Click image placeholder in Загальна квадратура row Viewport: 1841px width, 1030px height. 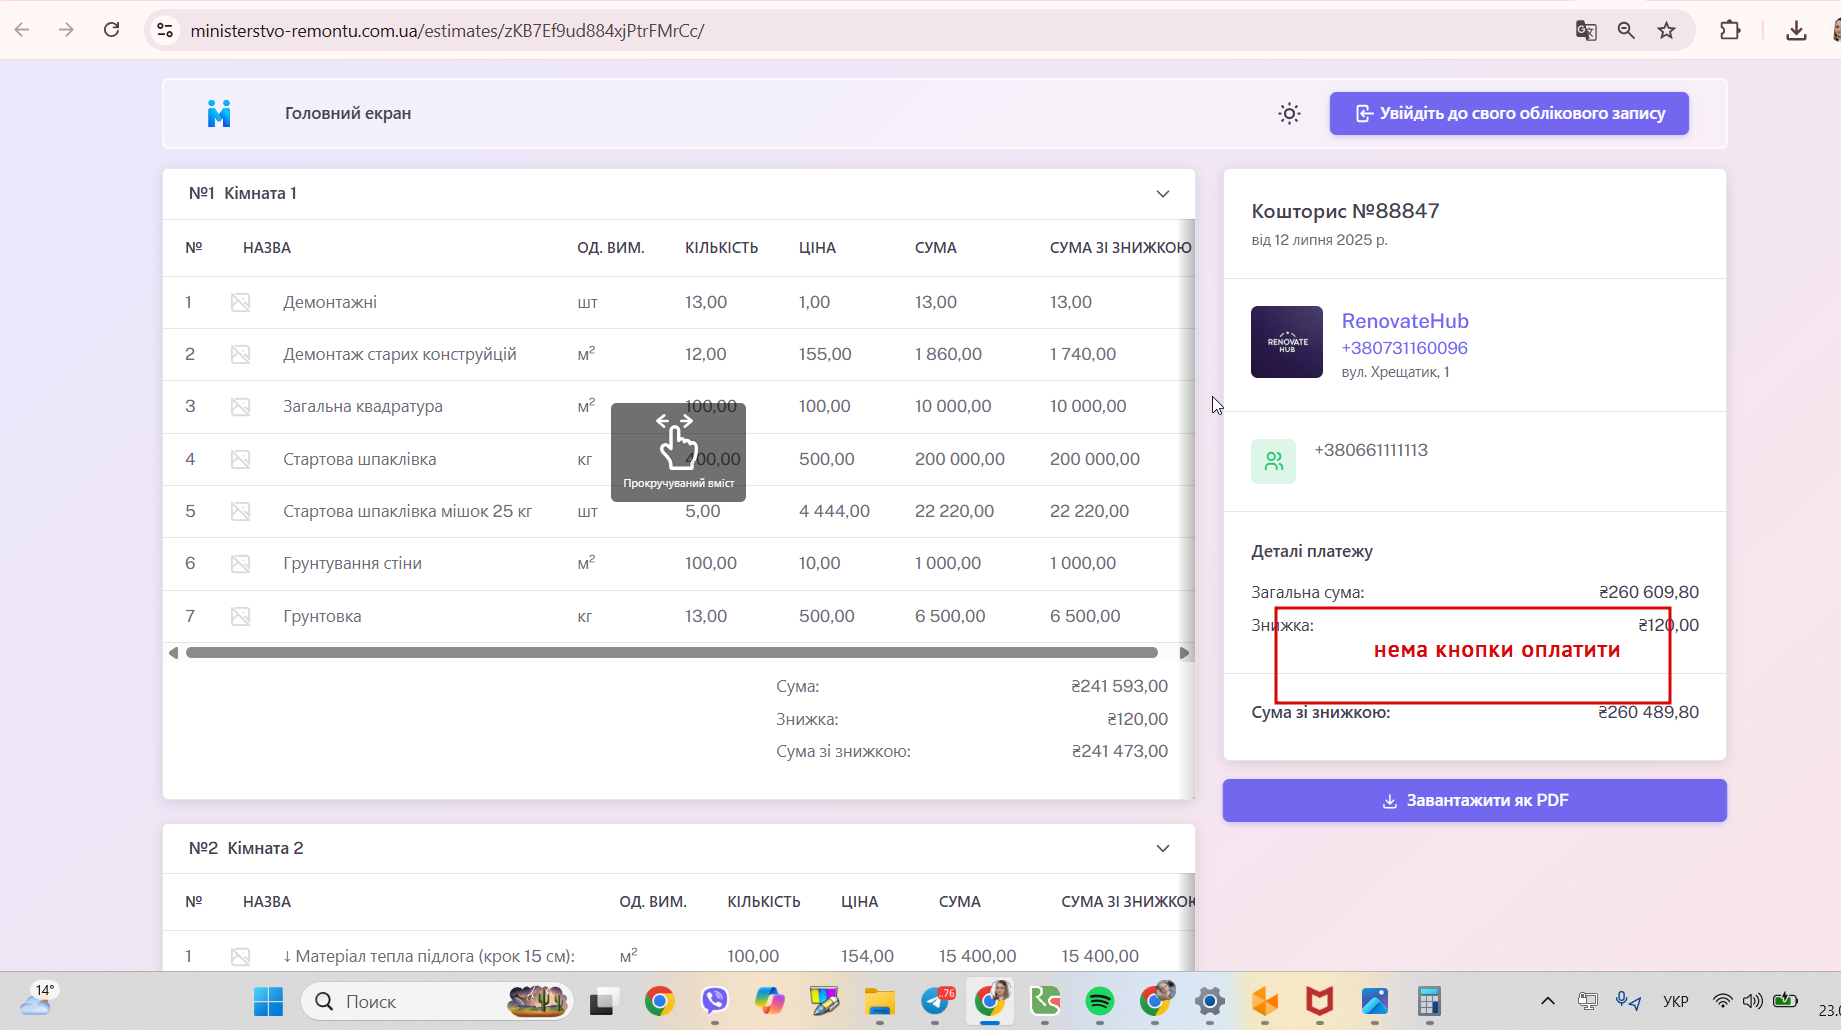[x=241, y=407]
